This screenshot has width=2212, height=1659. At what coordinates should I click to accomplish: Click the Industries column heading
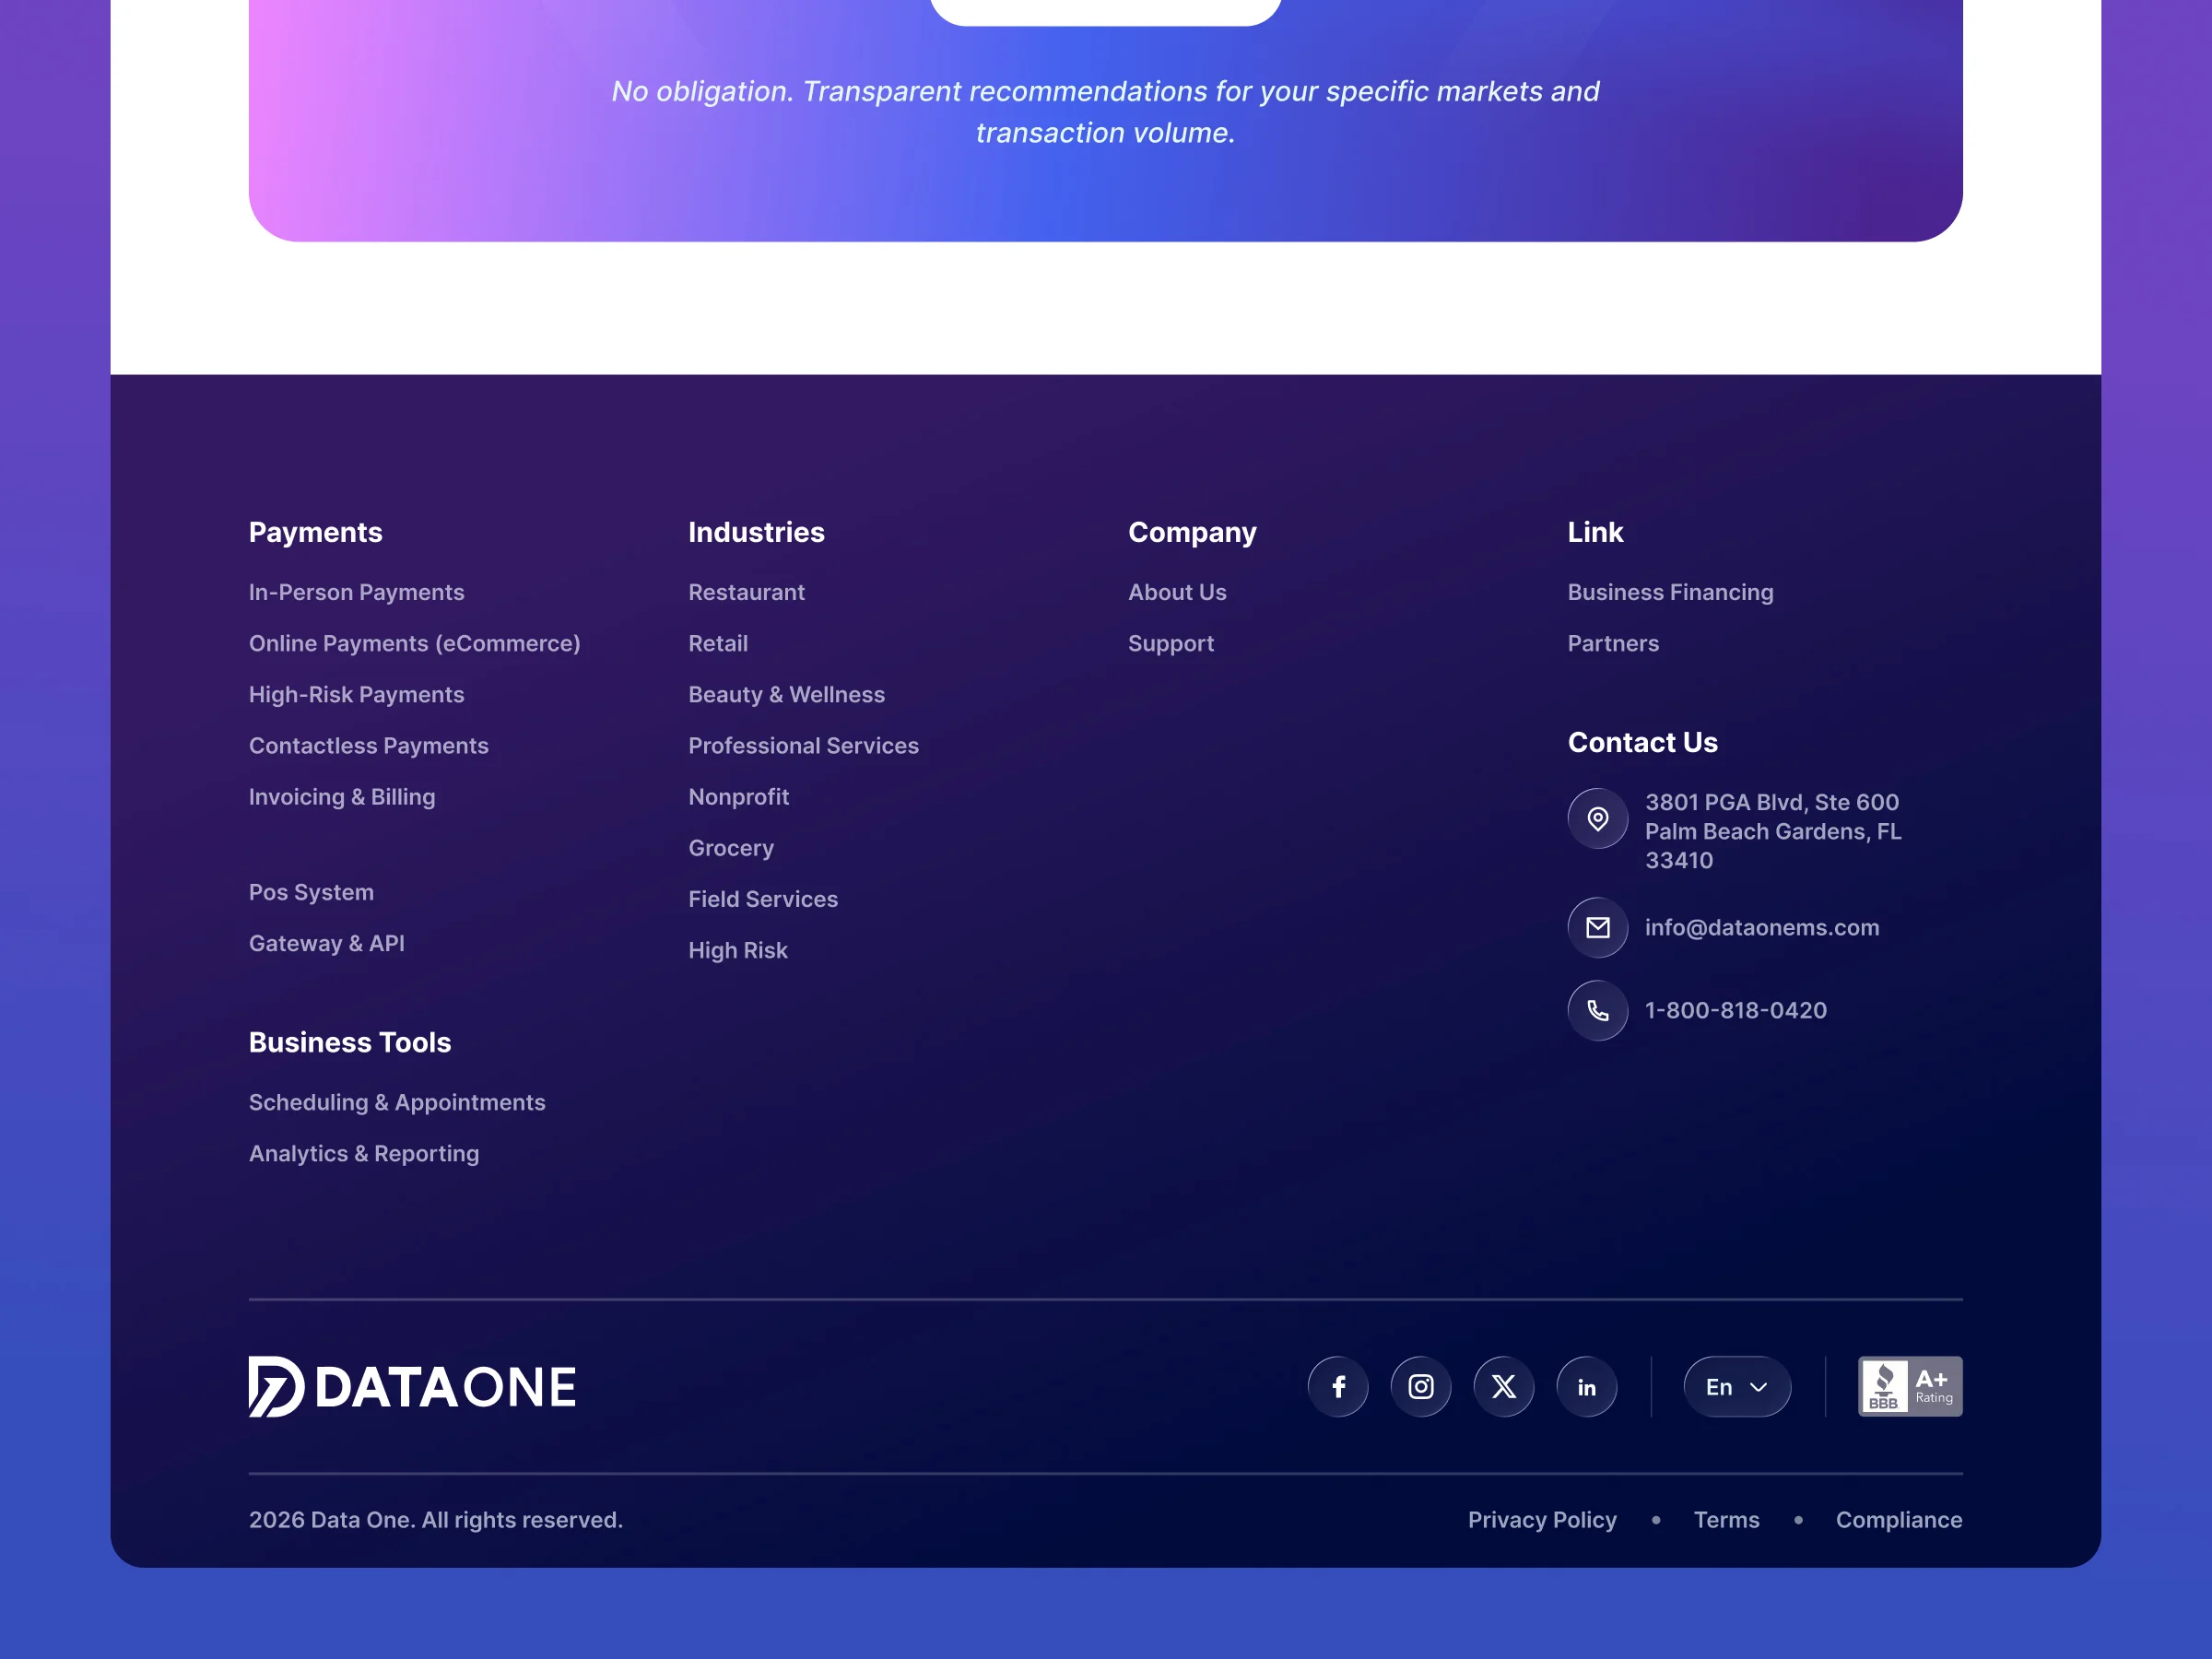(757, 532)
